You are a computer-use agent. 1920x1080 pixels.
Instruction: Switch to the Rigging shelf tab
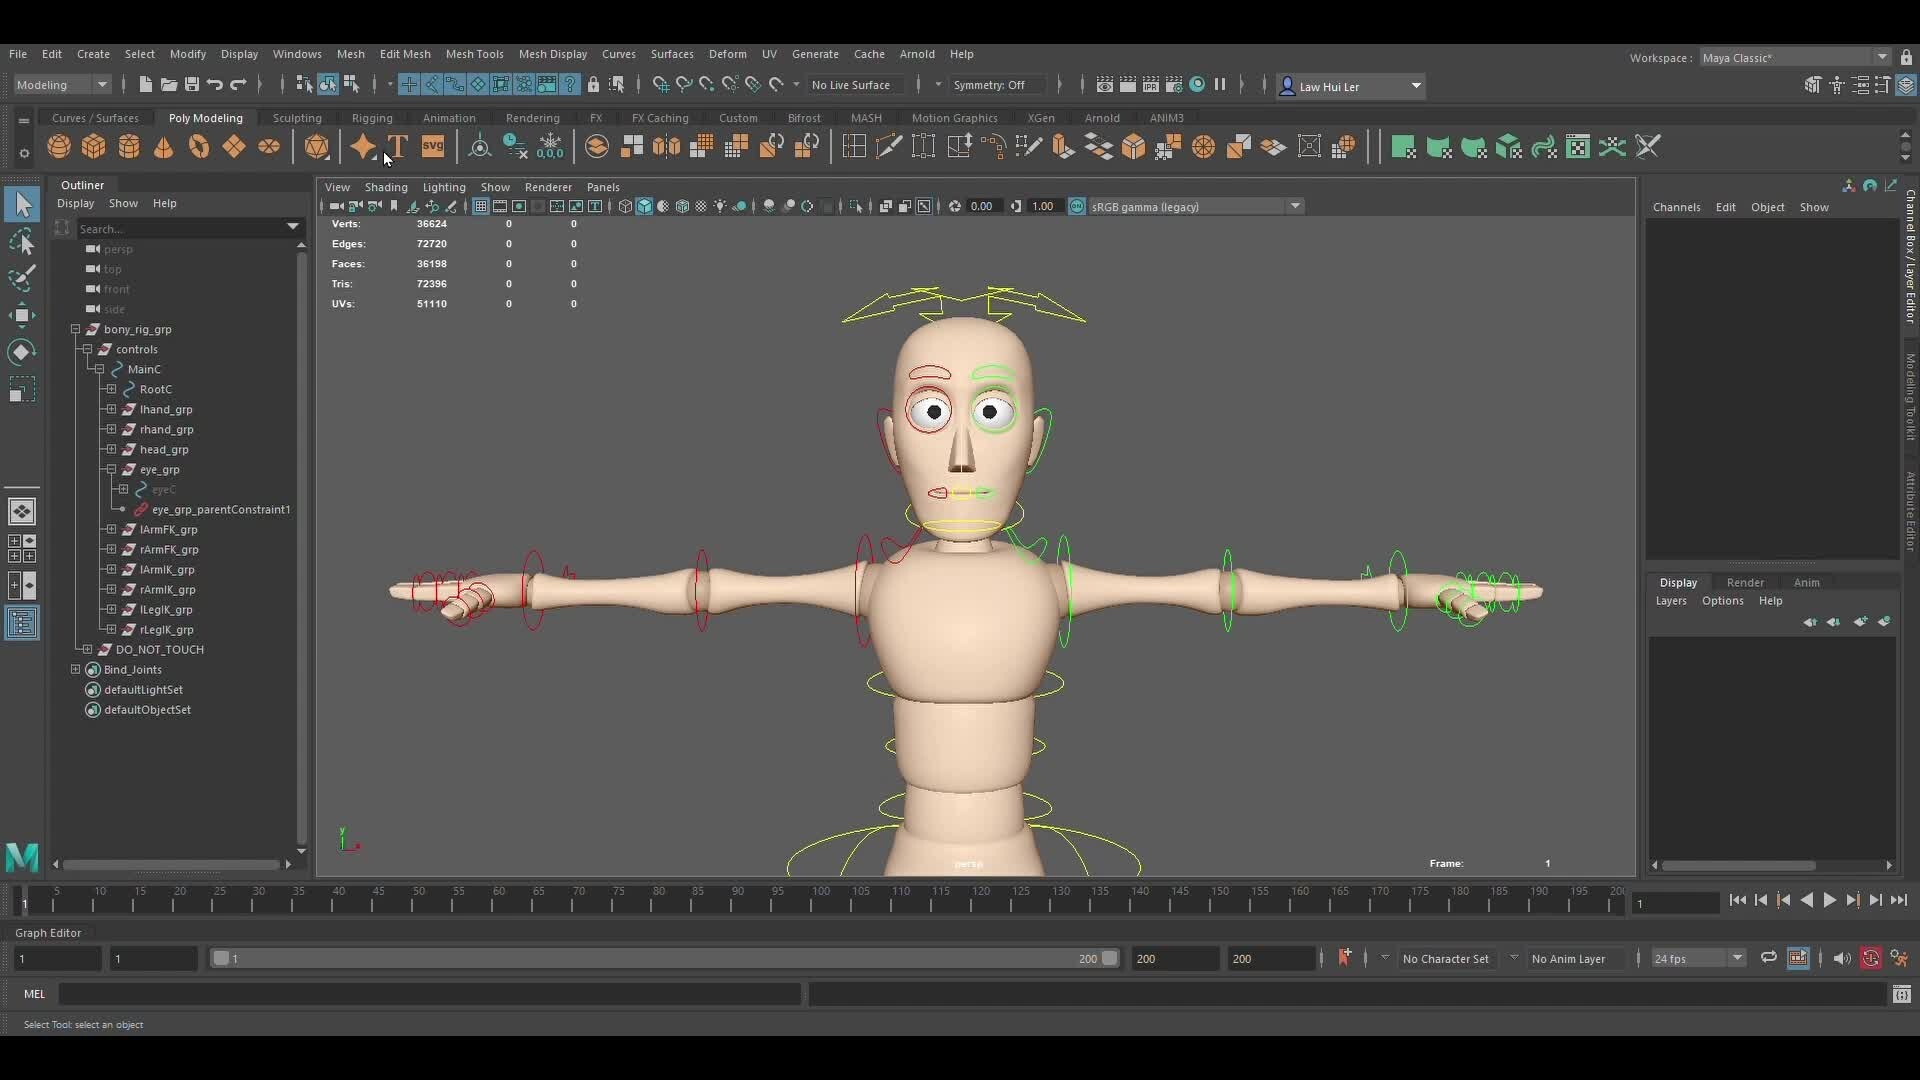pyautogui.click(x=371, y=118)
